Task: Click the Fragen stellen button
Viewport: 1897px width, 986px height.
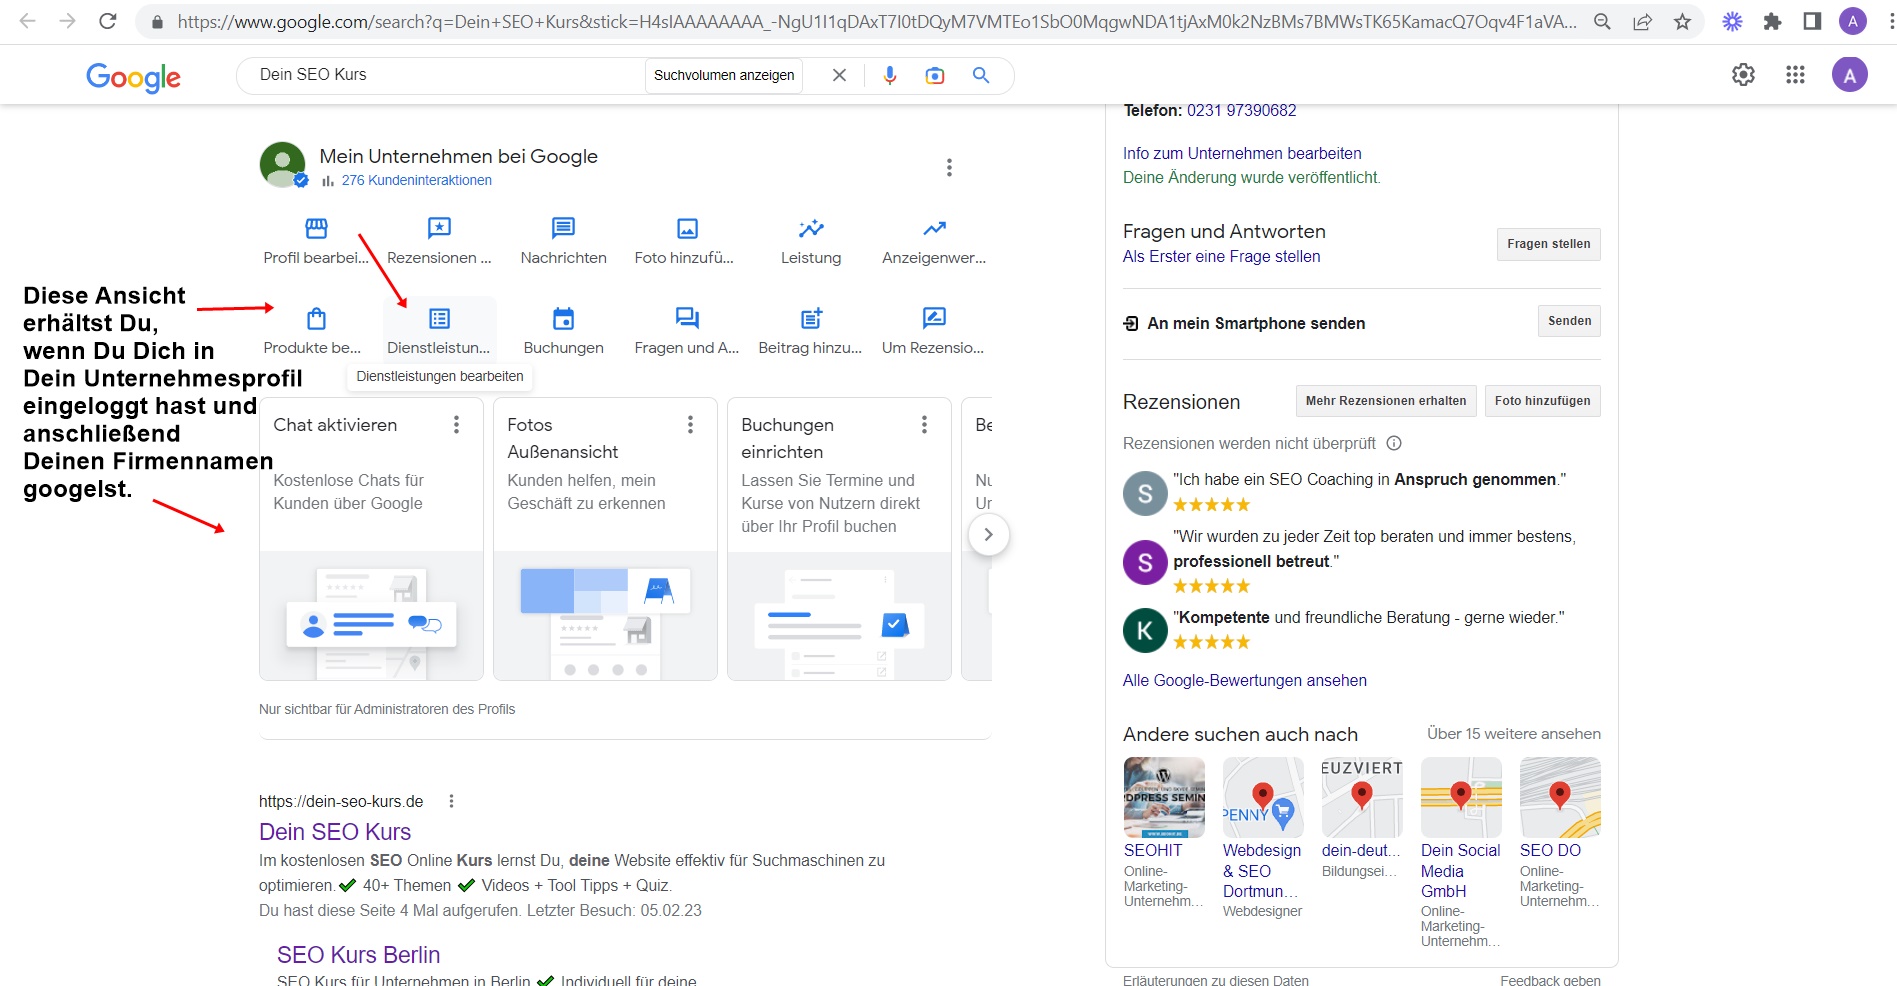Action: click(x=1548, y=244)
